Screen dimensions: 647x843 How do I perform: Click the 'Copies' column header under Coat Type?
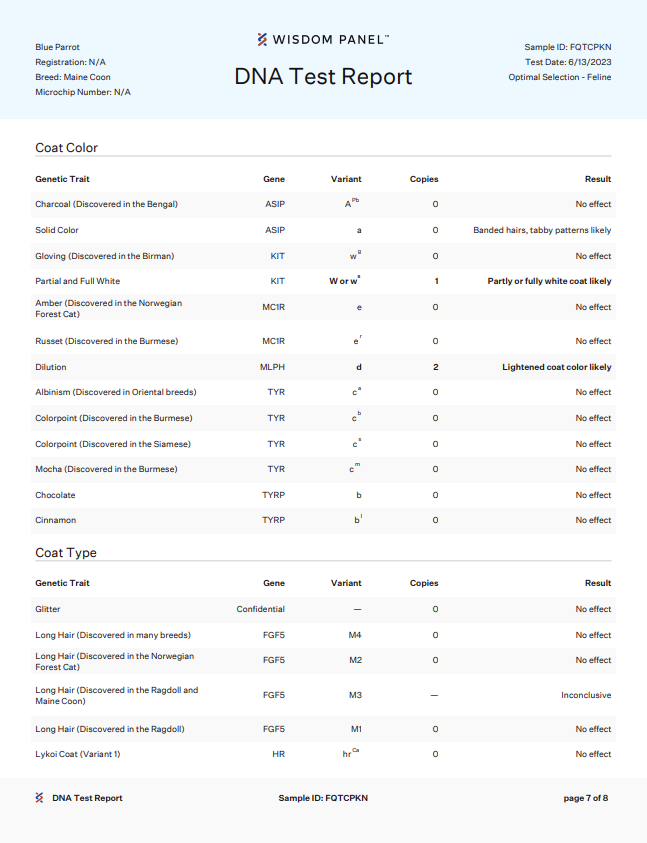coord(424,583)
